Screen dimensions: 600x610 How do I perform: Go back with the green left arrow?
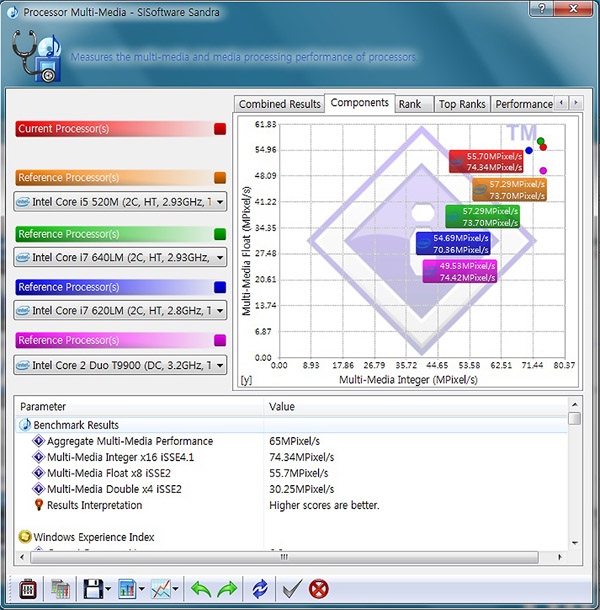[201, 589]
